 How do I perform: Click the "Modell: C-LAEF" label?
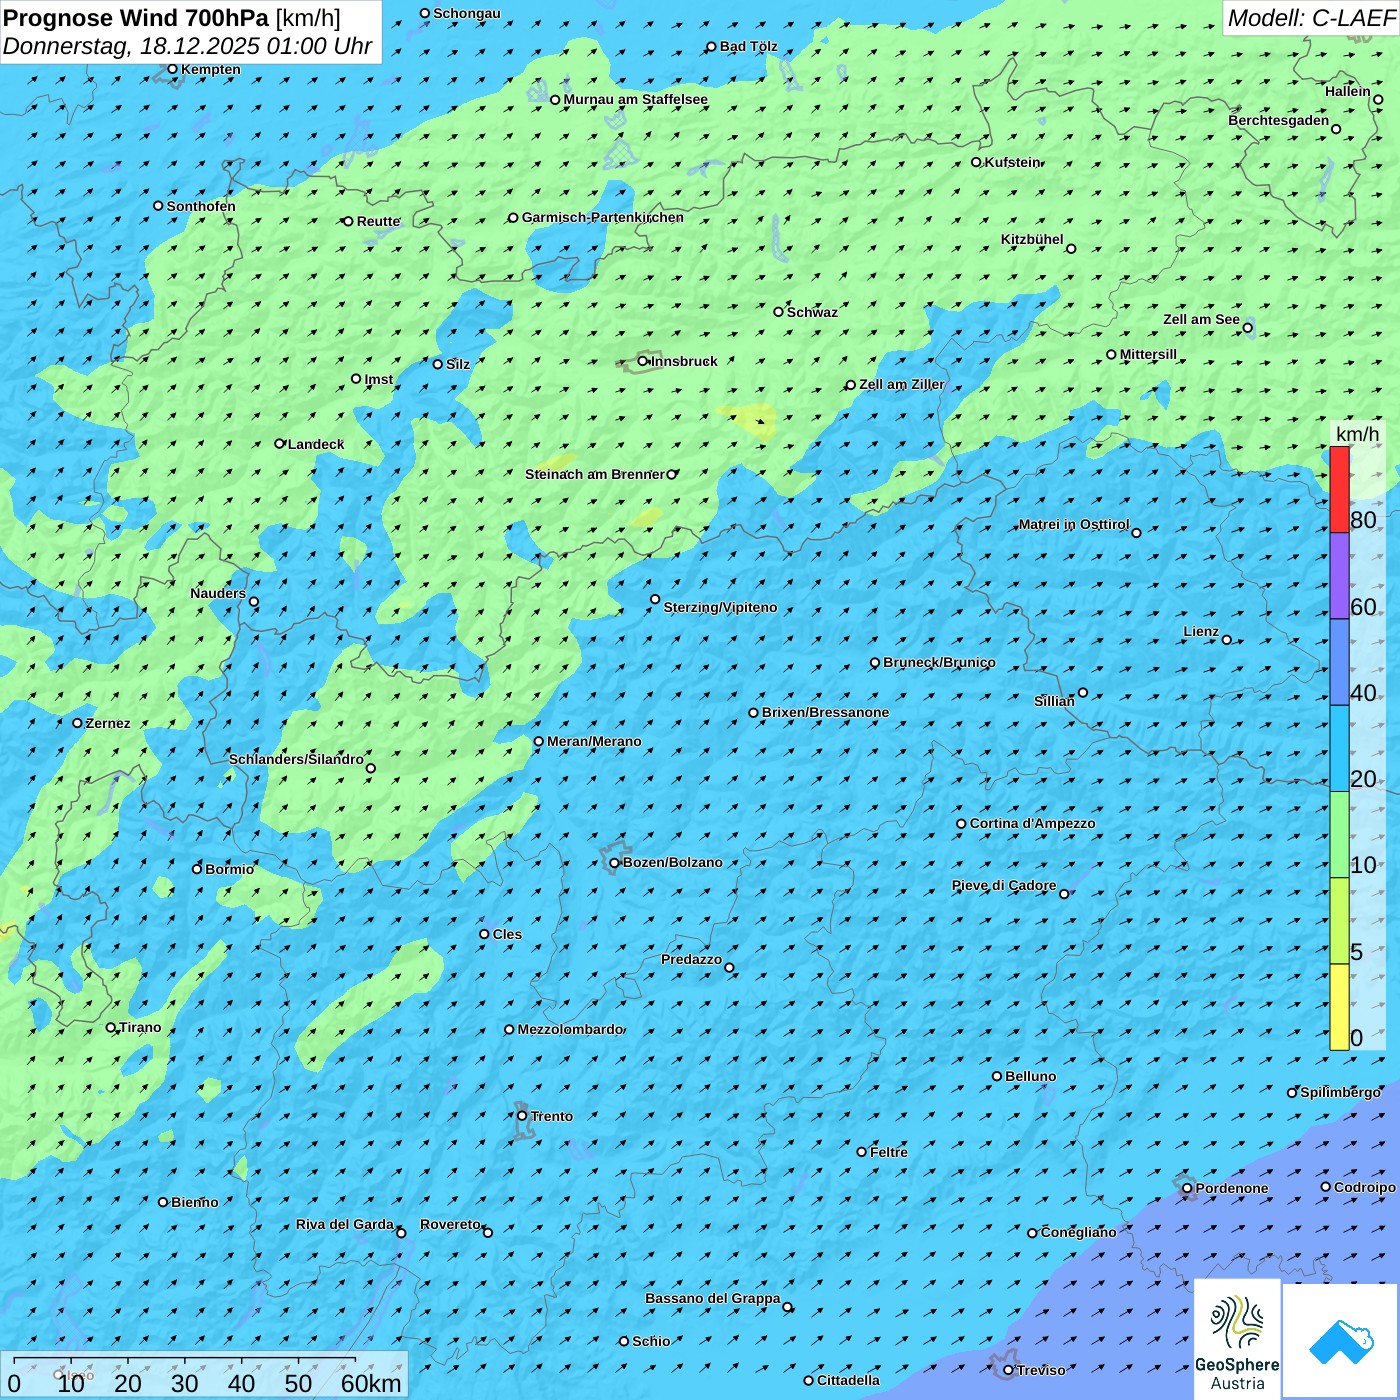click(x=1311, y=18)
